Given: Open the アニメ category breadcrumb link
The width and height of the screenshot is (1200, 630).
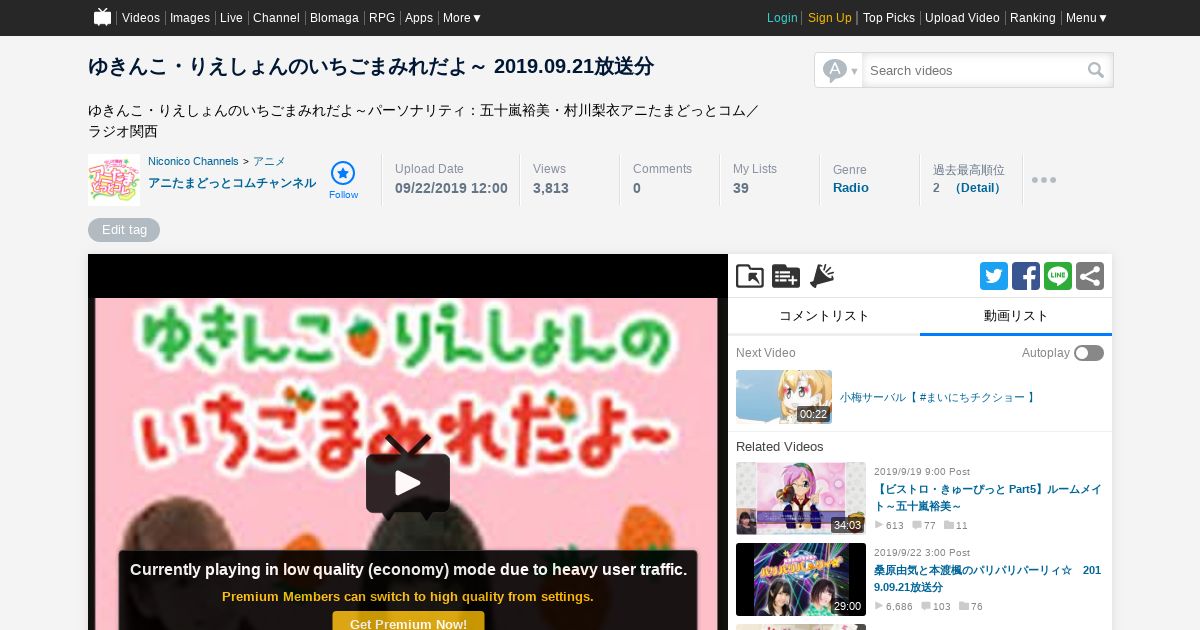Looking at the screenshot, I should tap(269, 161).
